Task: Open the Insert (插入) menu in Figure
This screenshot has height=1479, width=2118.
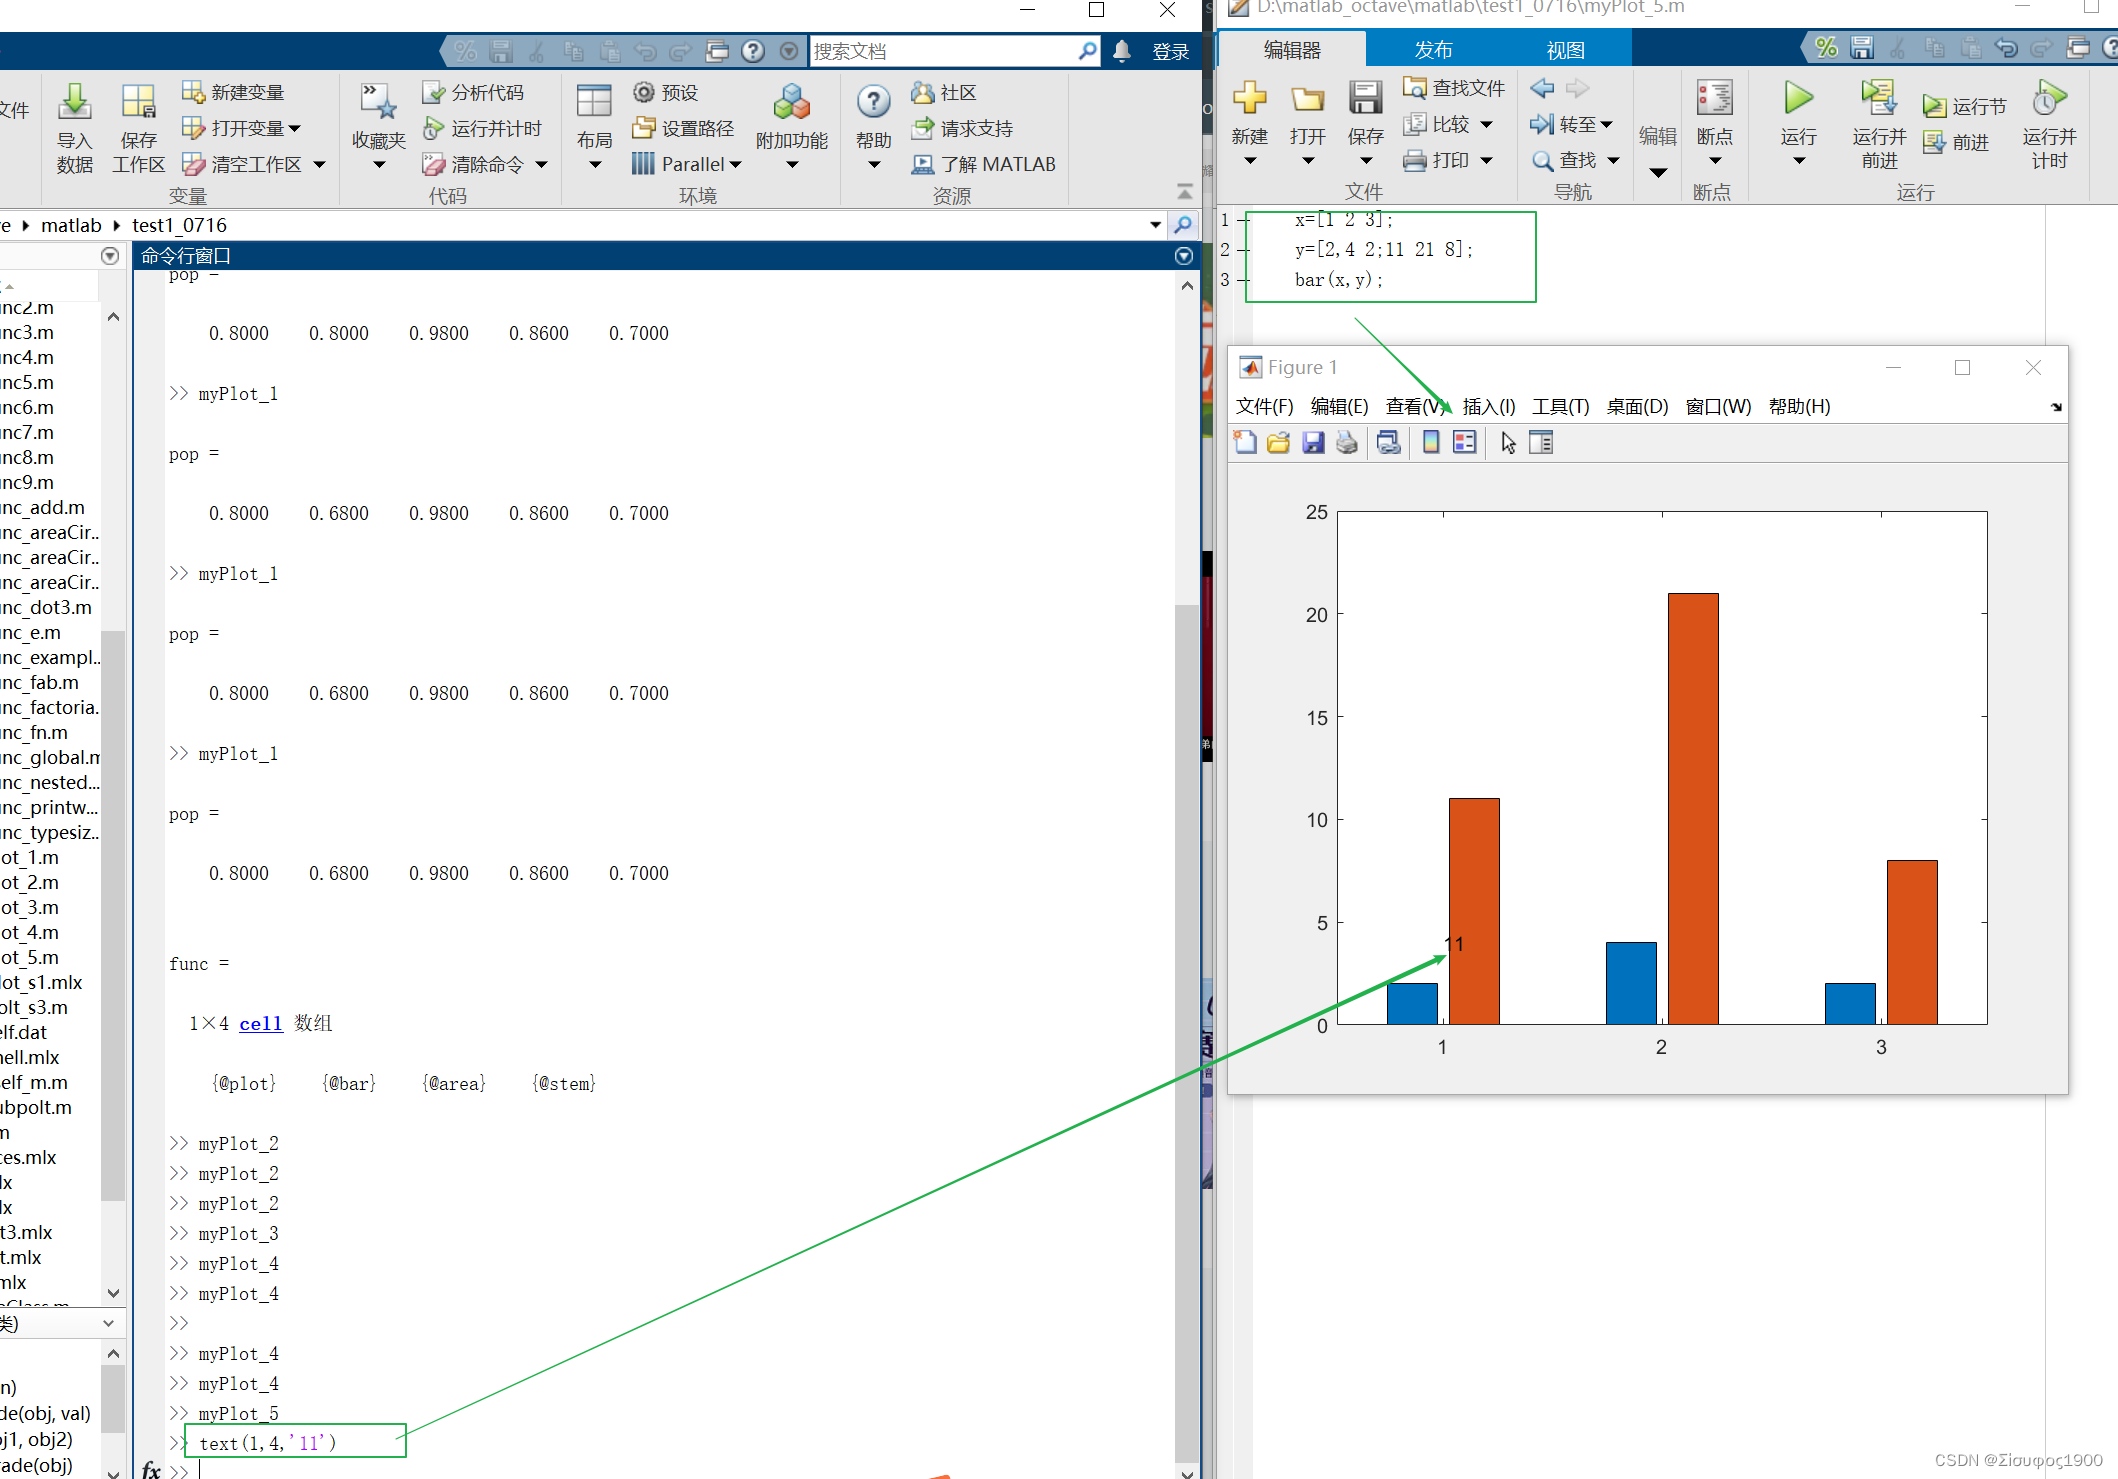Action: [1488, 406]
